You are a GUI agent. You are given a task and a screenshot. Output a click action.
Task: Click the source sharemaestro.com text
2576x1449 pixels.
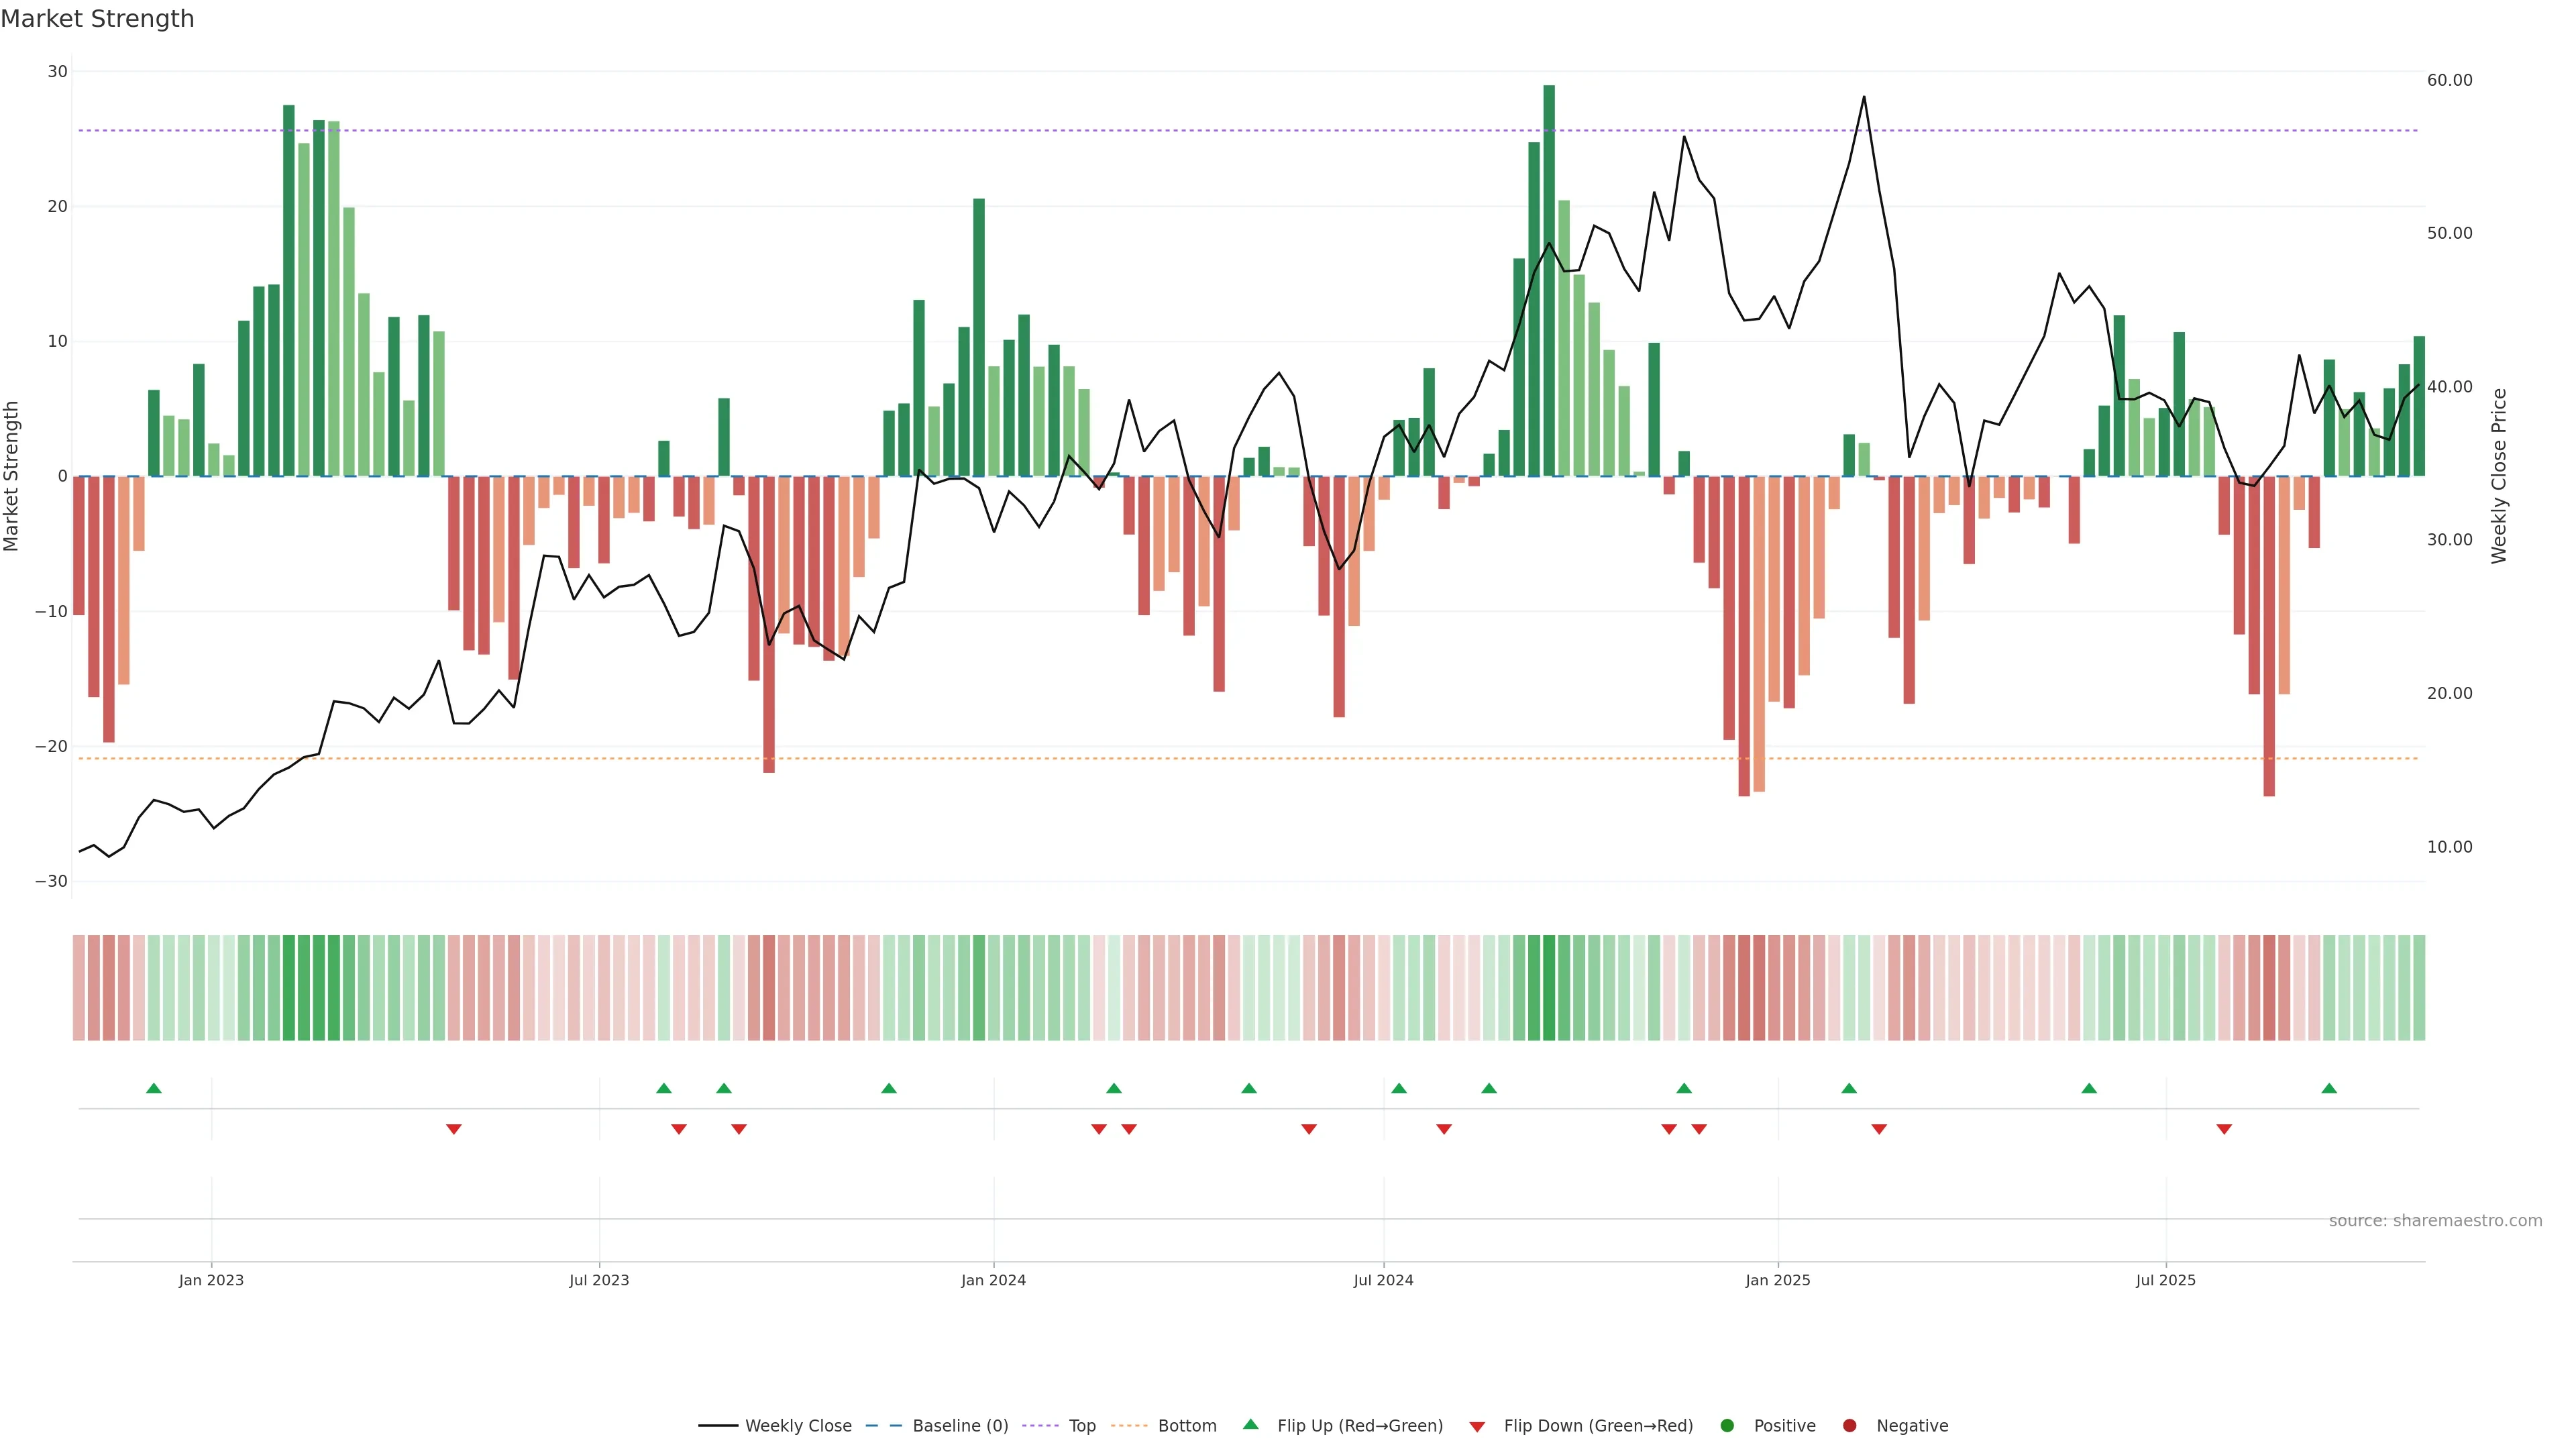2435,1220
